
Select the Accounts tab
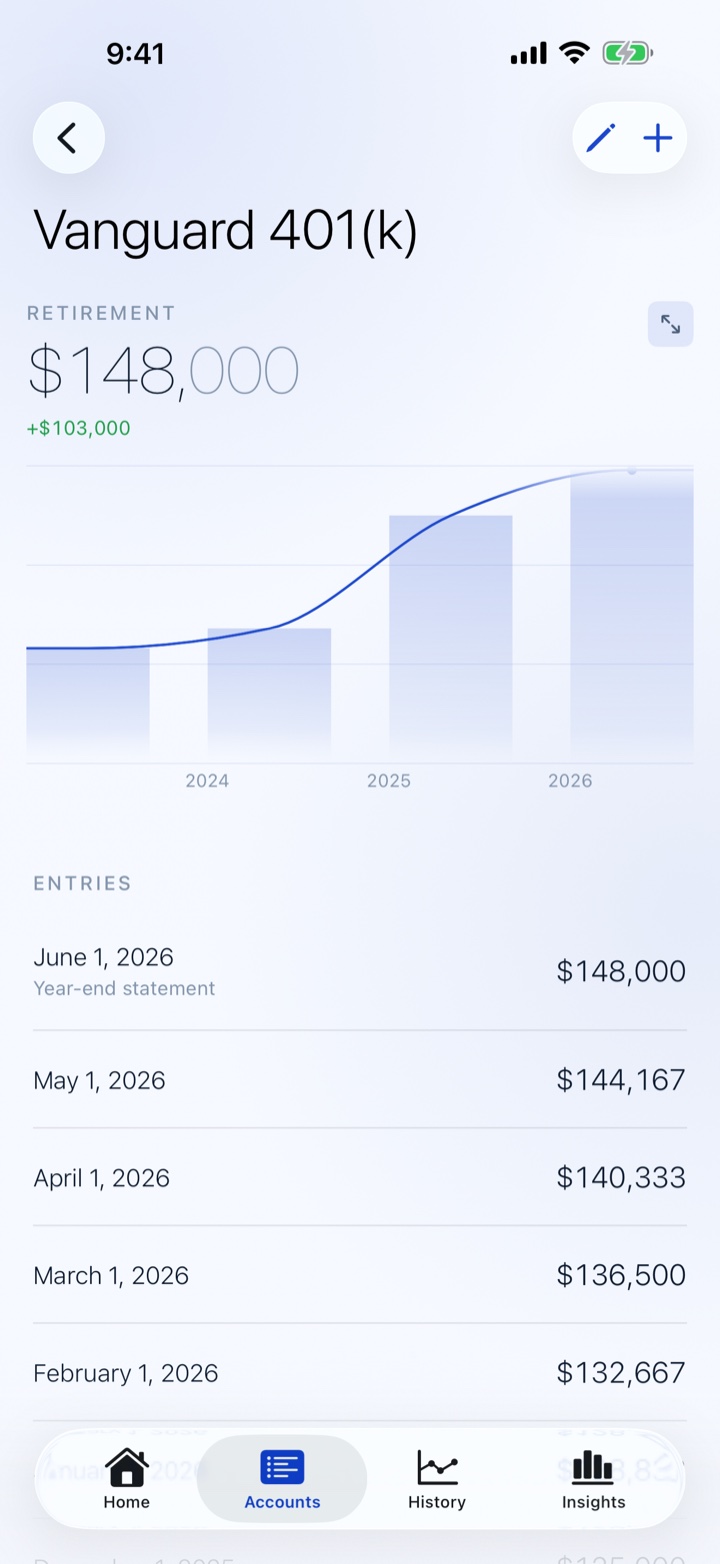(282, 1480)
